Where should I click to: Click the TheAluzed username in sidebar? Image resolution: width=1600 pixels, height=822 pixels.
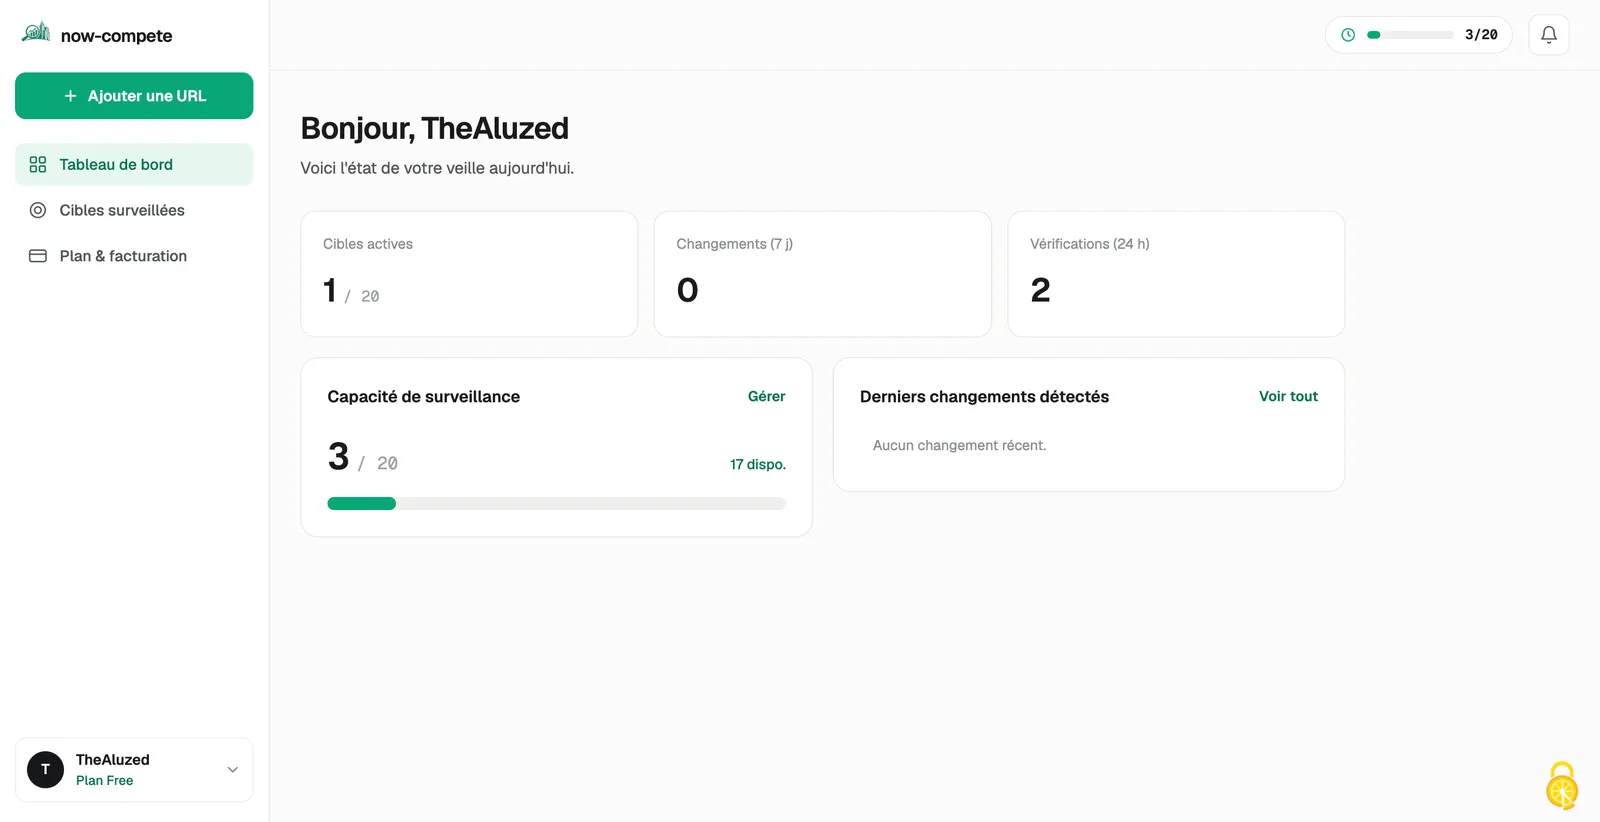pyautogui.click(x=112, y=760)
